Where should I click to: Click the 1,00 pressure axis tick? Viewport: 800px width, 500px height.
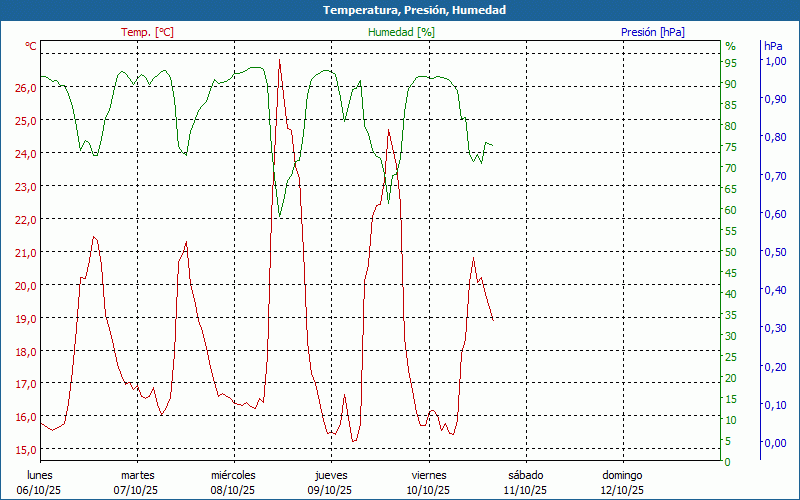pyautogui.click(x=775, y=61)
